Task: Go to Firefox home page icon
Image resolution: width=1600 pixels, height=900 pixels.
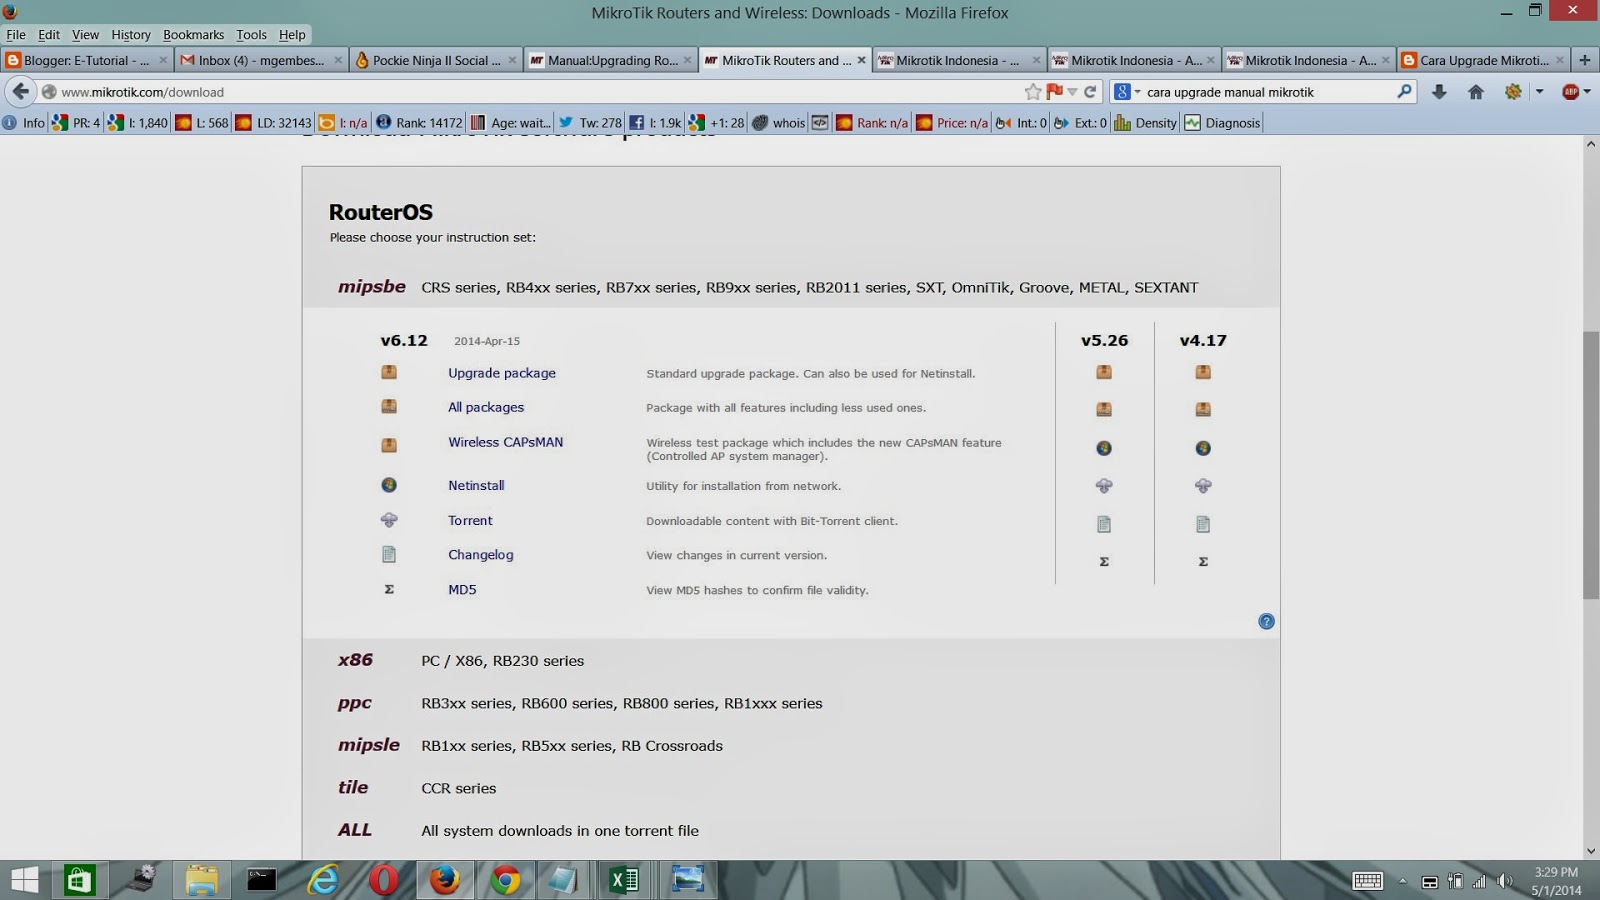Action: pos(1476,91)
